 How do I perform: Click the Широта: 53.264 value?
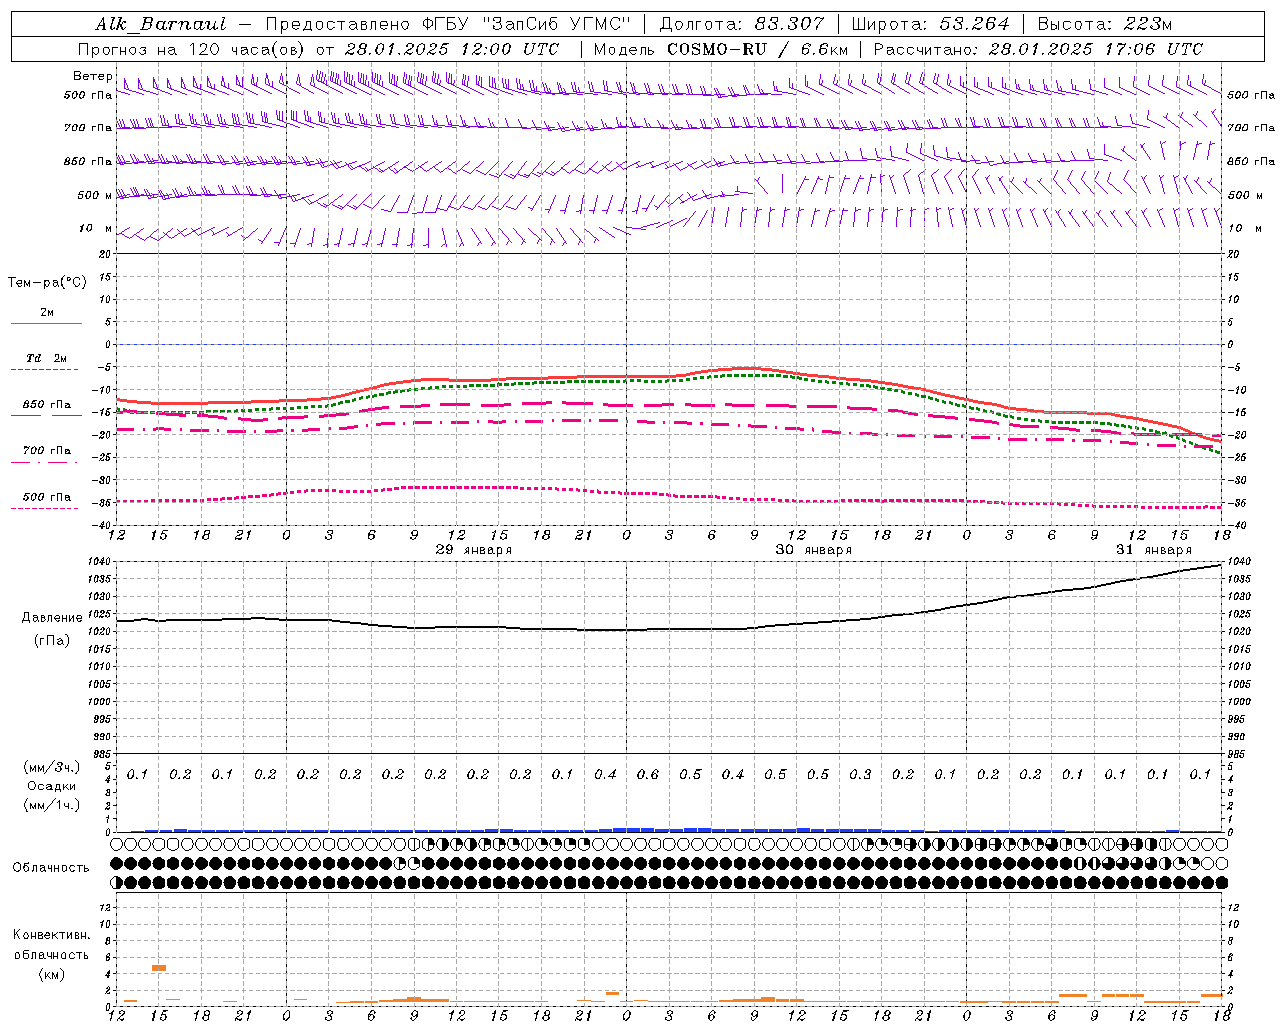pyautogui.click(x=930, y=24)
